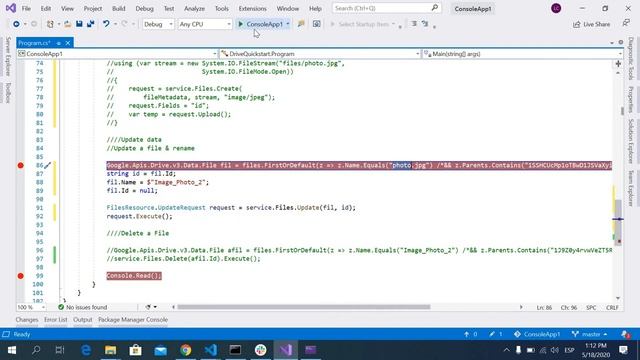
Task: Open the Server Explorer side tab
Action: (8, 56)
